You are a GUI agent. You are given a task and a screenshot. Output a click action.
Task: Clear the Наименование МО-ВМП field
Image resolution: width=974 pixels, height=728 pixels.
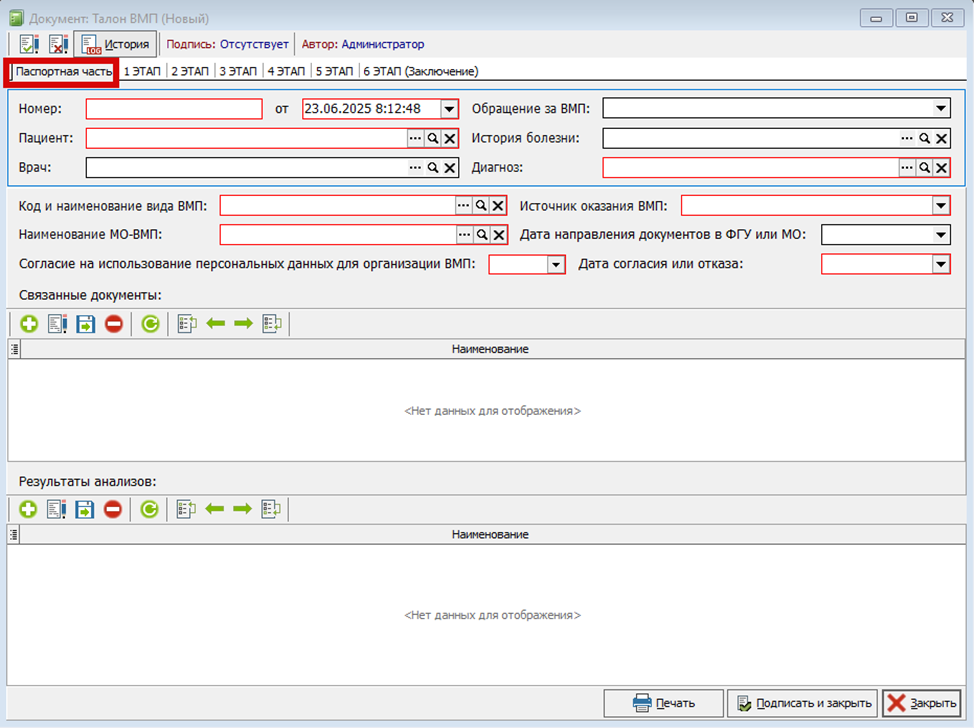coord(499,234)
